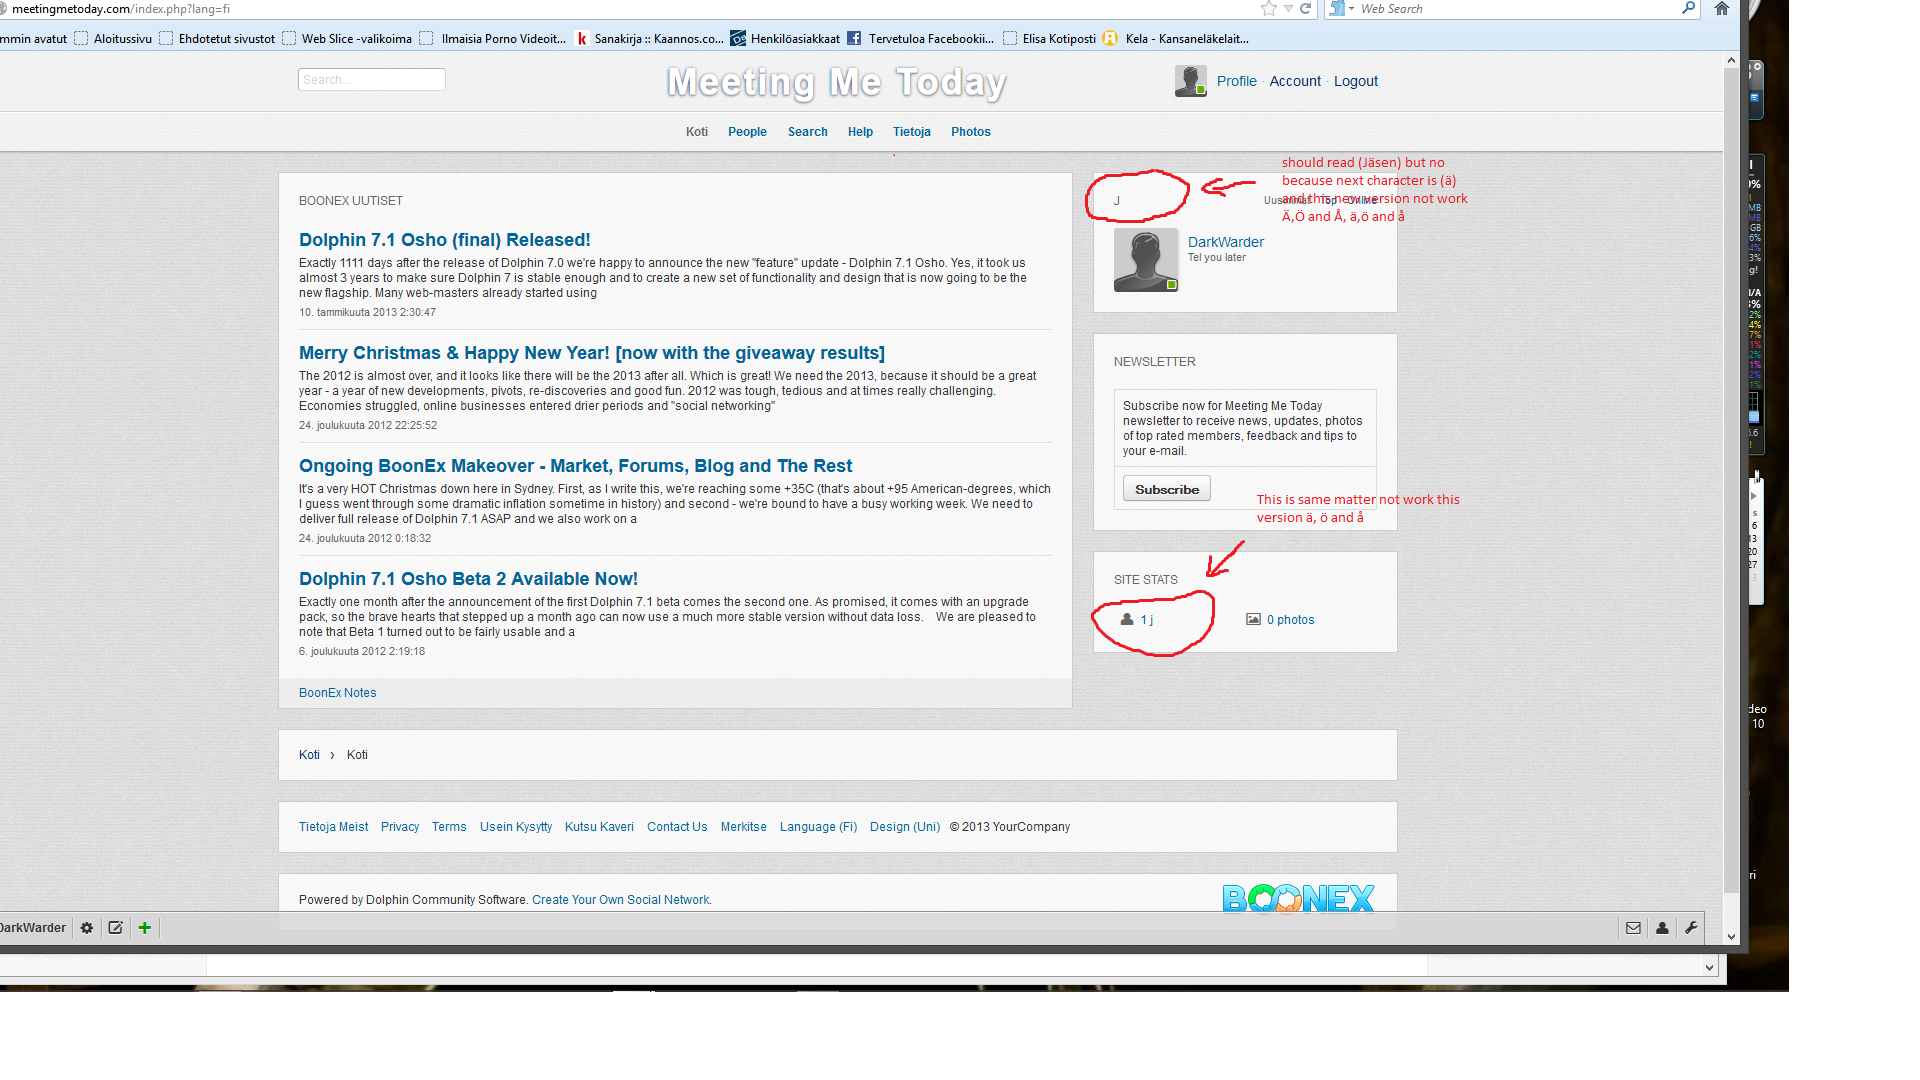The width and height of the screenshot is (1920, 1080).
Task: Open the Photos menu item
Action: (x=970, y=132)
